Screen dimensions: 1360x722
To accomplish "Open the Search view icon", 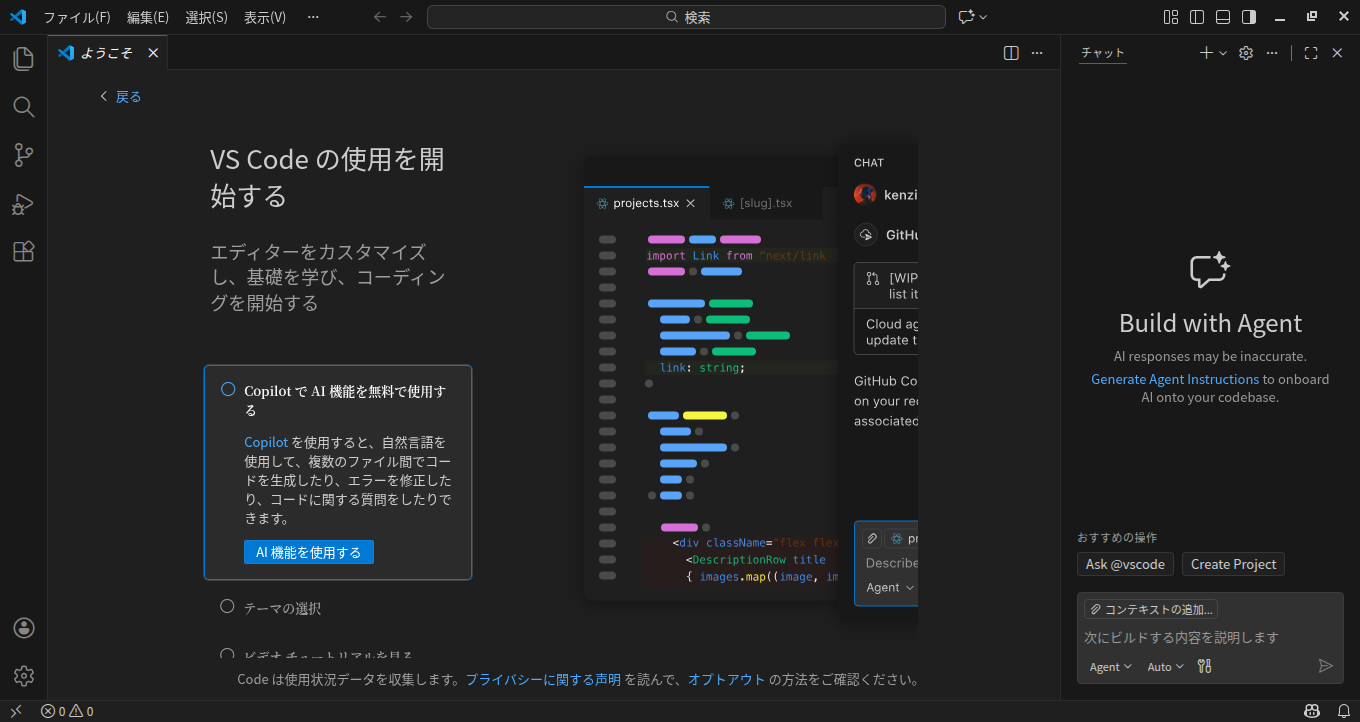I will [23, 107].
